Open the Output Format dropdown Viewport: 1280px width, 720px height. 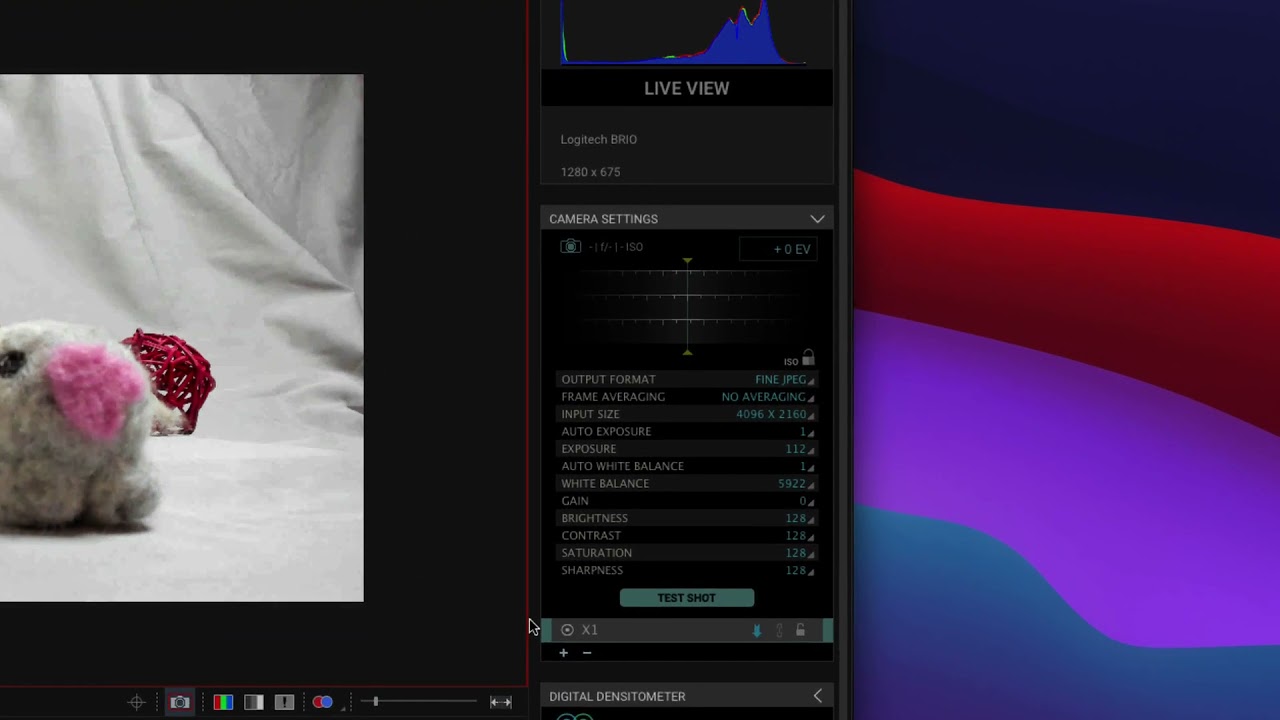coord(785,380)
